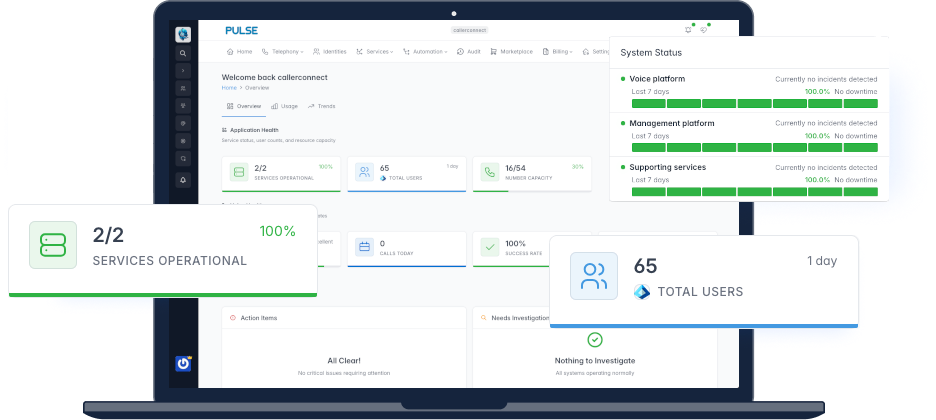Click the Management platform 7-day uptime bar

(755, 147)
